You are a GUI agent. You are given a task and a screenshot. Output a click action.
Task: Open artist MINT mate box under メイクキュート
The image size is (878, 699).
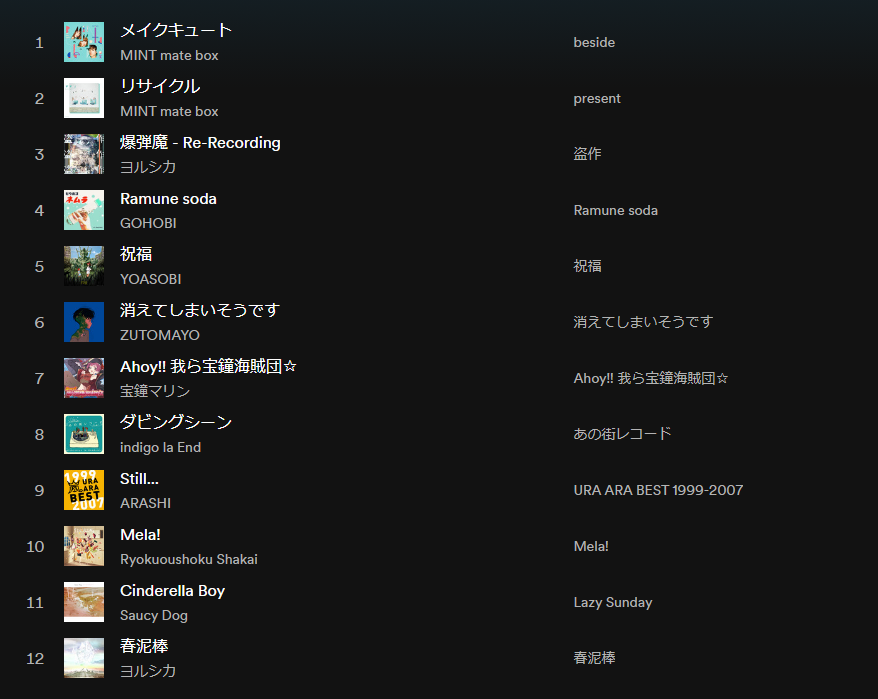coord(169,55)
